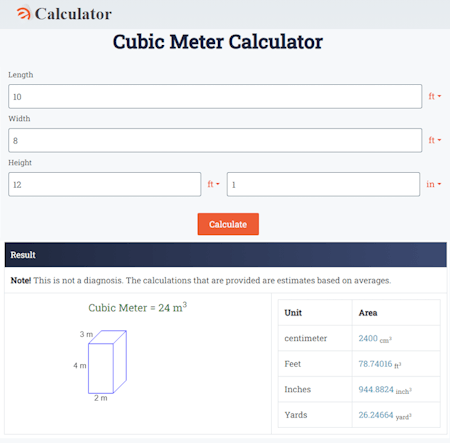Click the 2400 cm³ centimeter value
Viewport: 450px width, 443px height.
(x=375, y=339)
